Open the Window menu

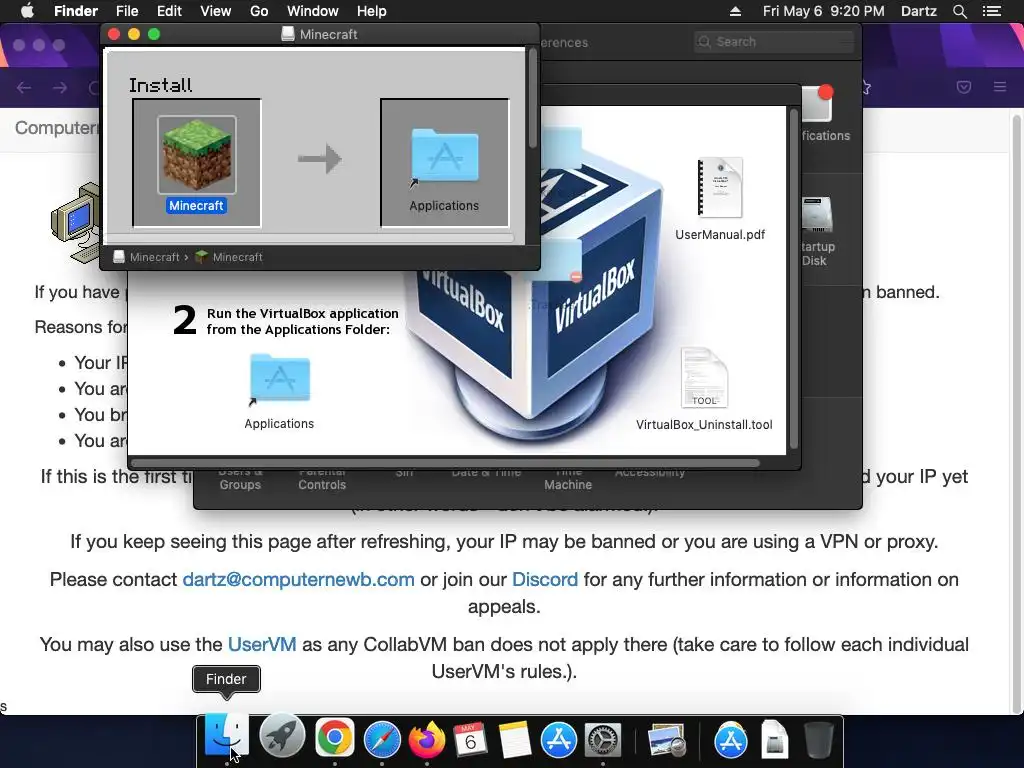pos(313,11)
